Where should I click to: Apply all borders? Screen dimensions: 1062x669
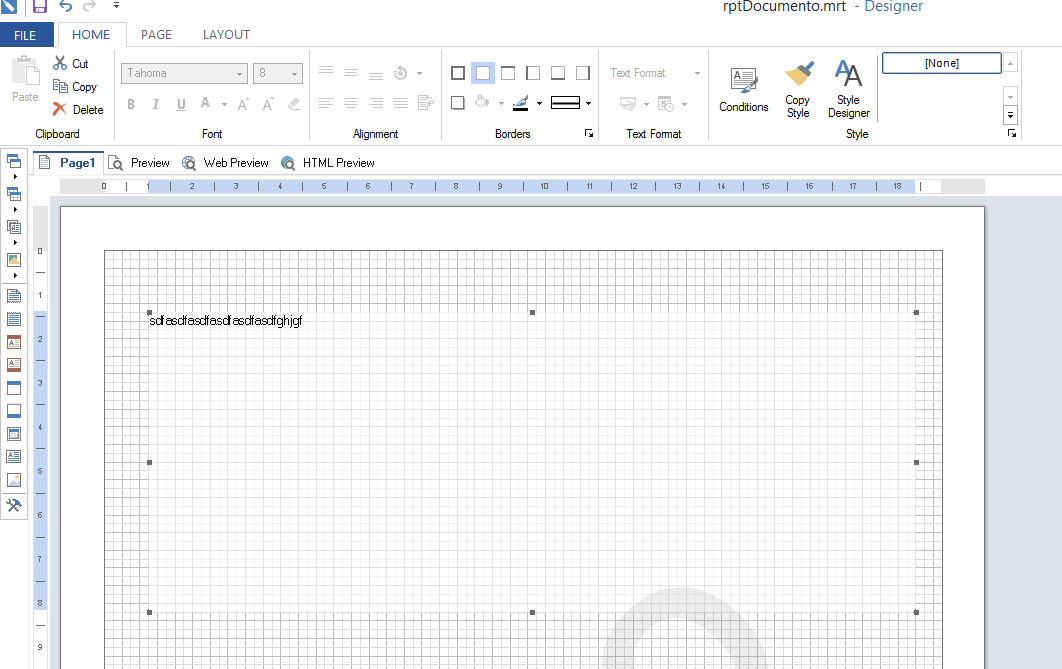(458, 73)
